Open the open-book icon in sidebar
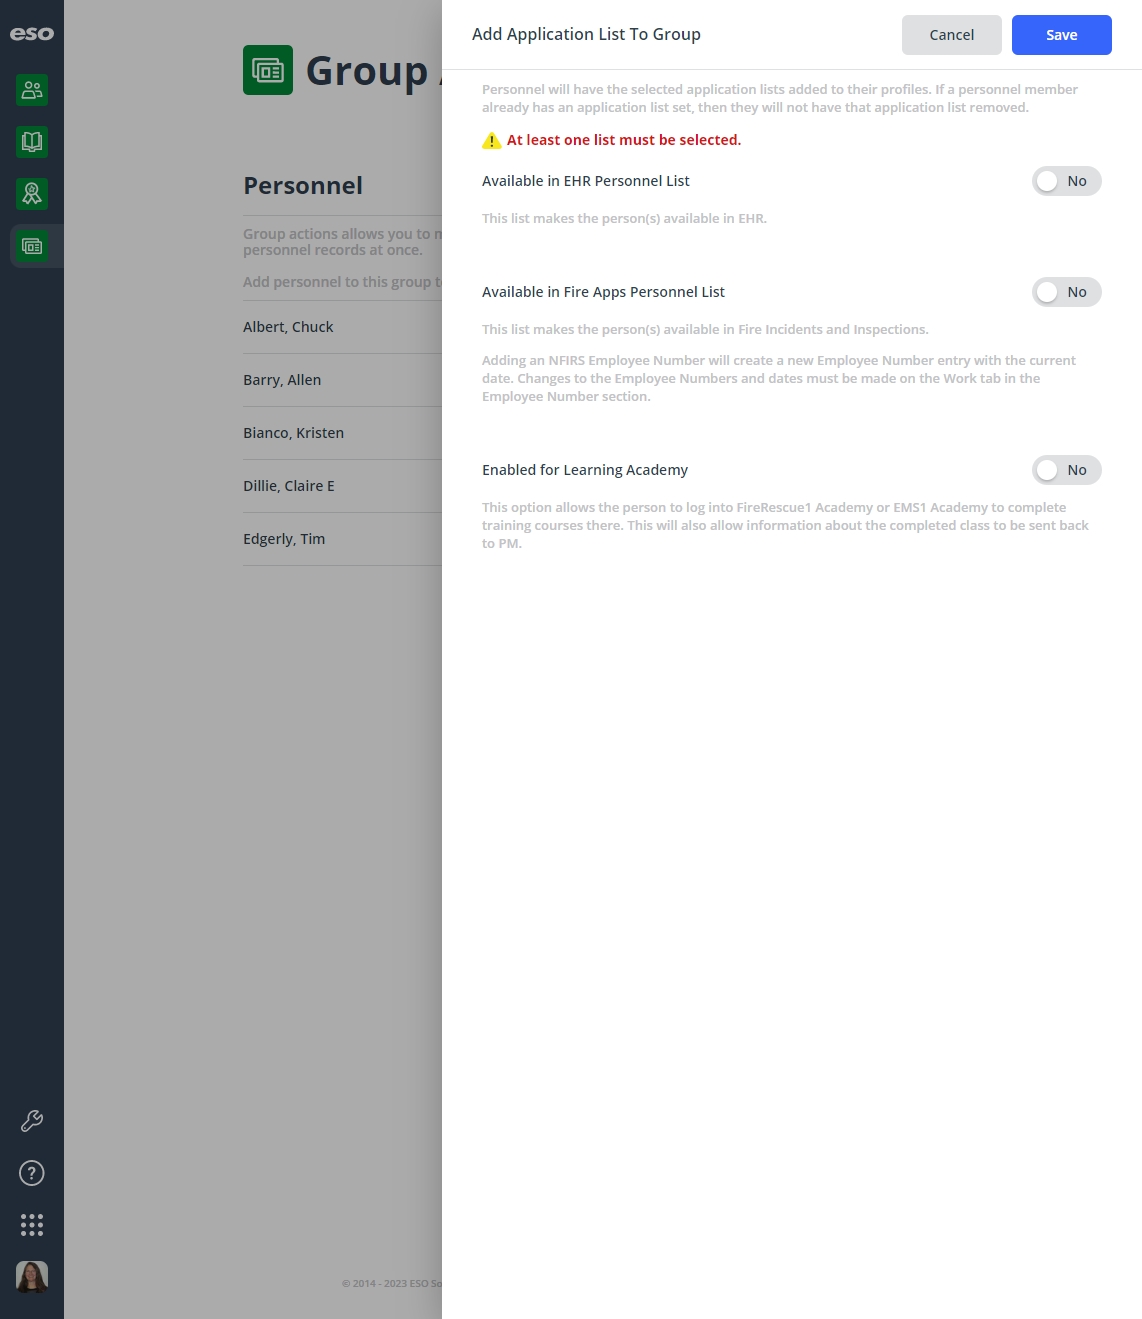This screenshot has width=1142, height=1319. click(32, 142)
